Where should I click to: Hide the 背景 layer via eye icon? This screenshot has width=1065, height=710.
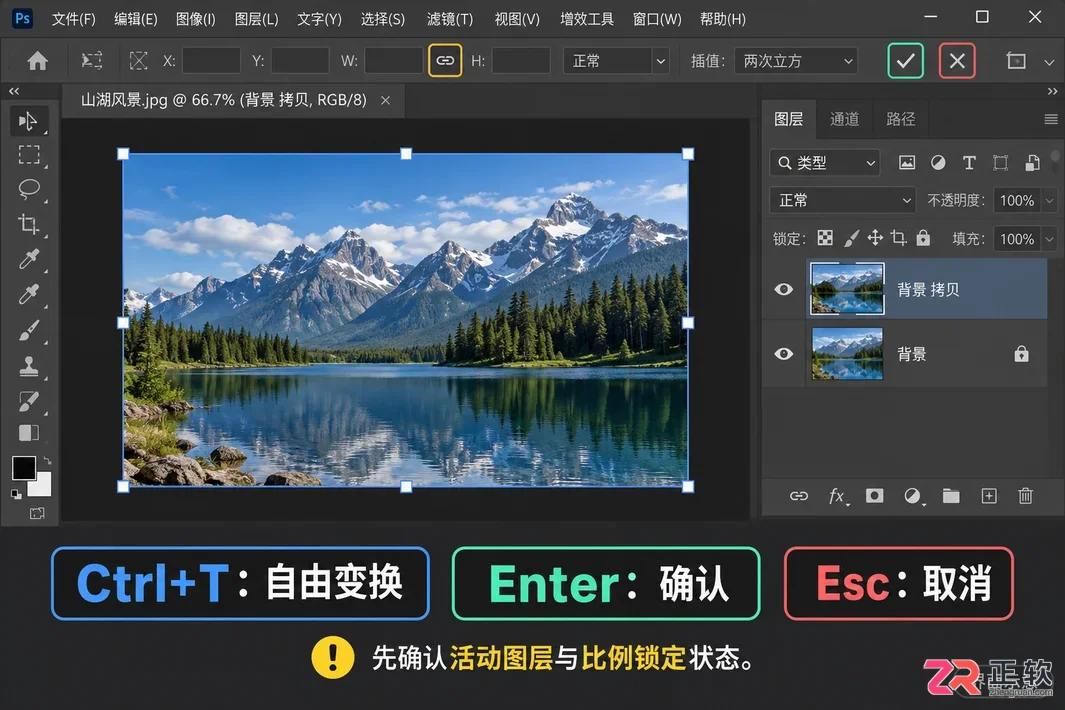coord(784,354)
